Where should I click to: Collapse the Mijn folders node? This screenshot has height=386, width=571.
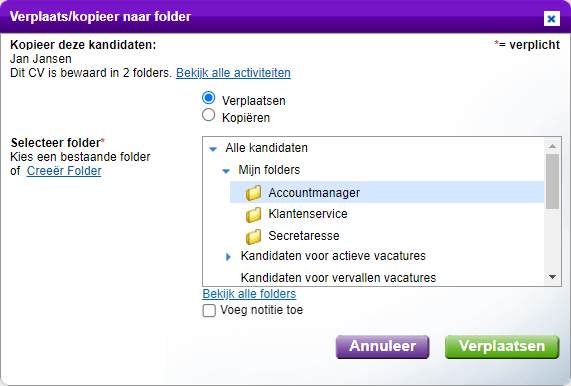point(226,171)
